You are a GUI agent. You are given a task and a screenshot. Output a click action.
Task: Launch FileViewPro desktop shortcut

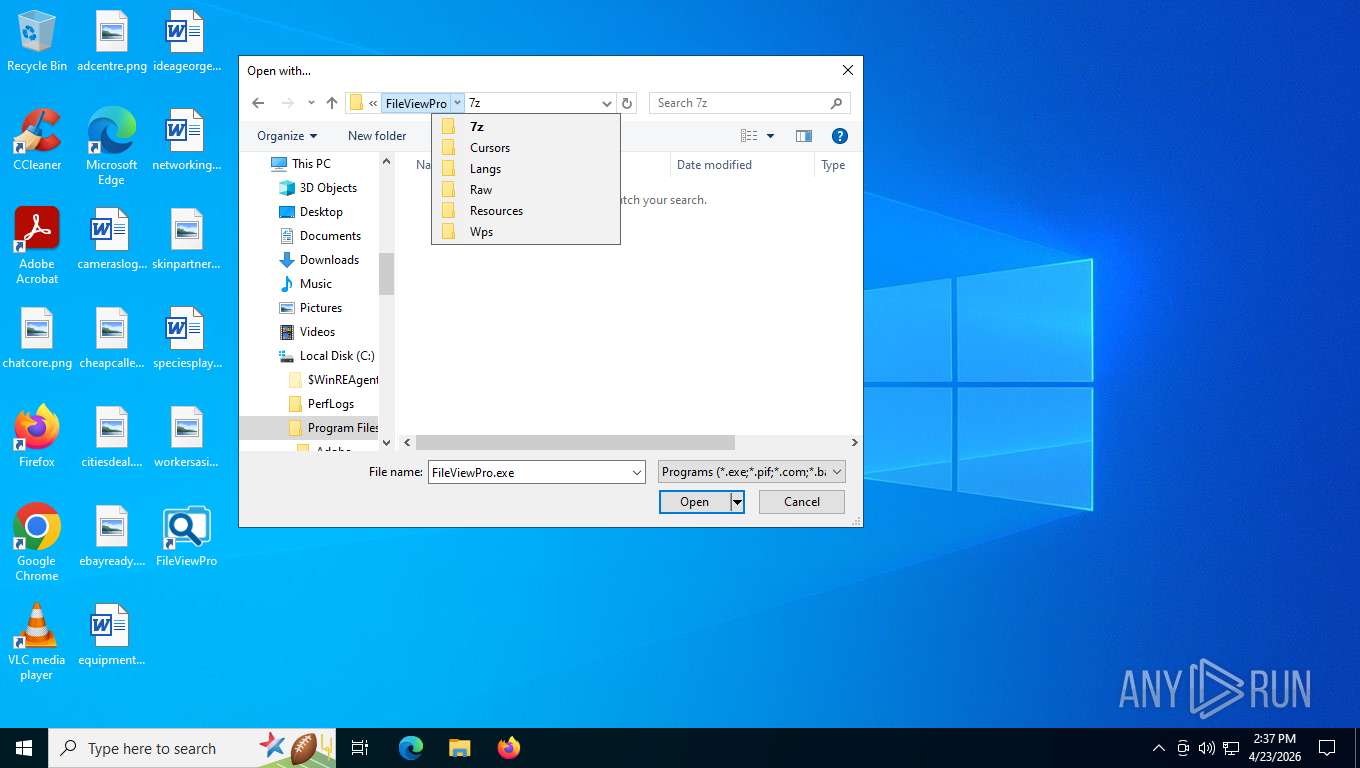pyautogui.click(x=187, y=536)
